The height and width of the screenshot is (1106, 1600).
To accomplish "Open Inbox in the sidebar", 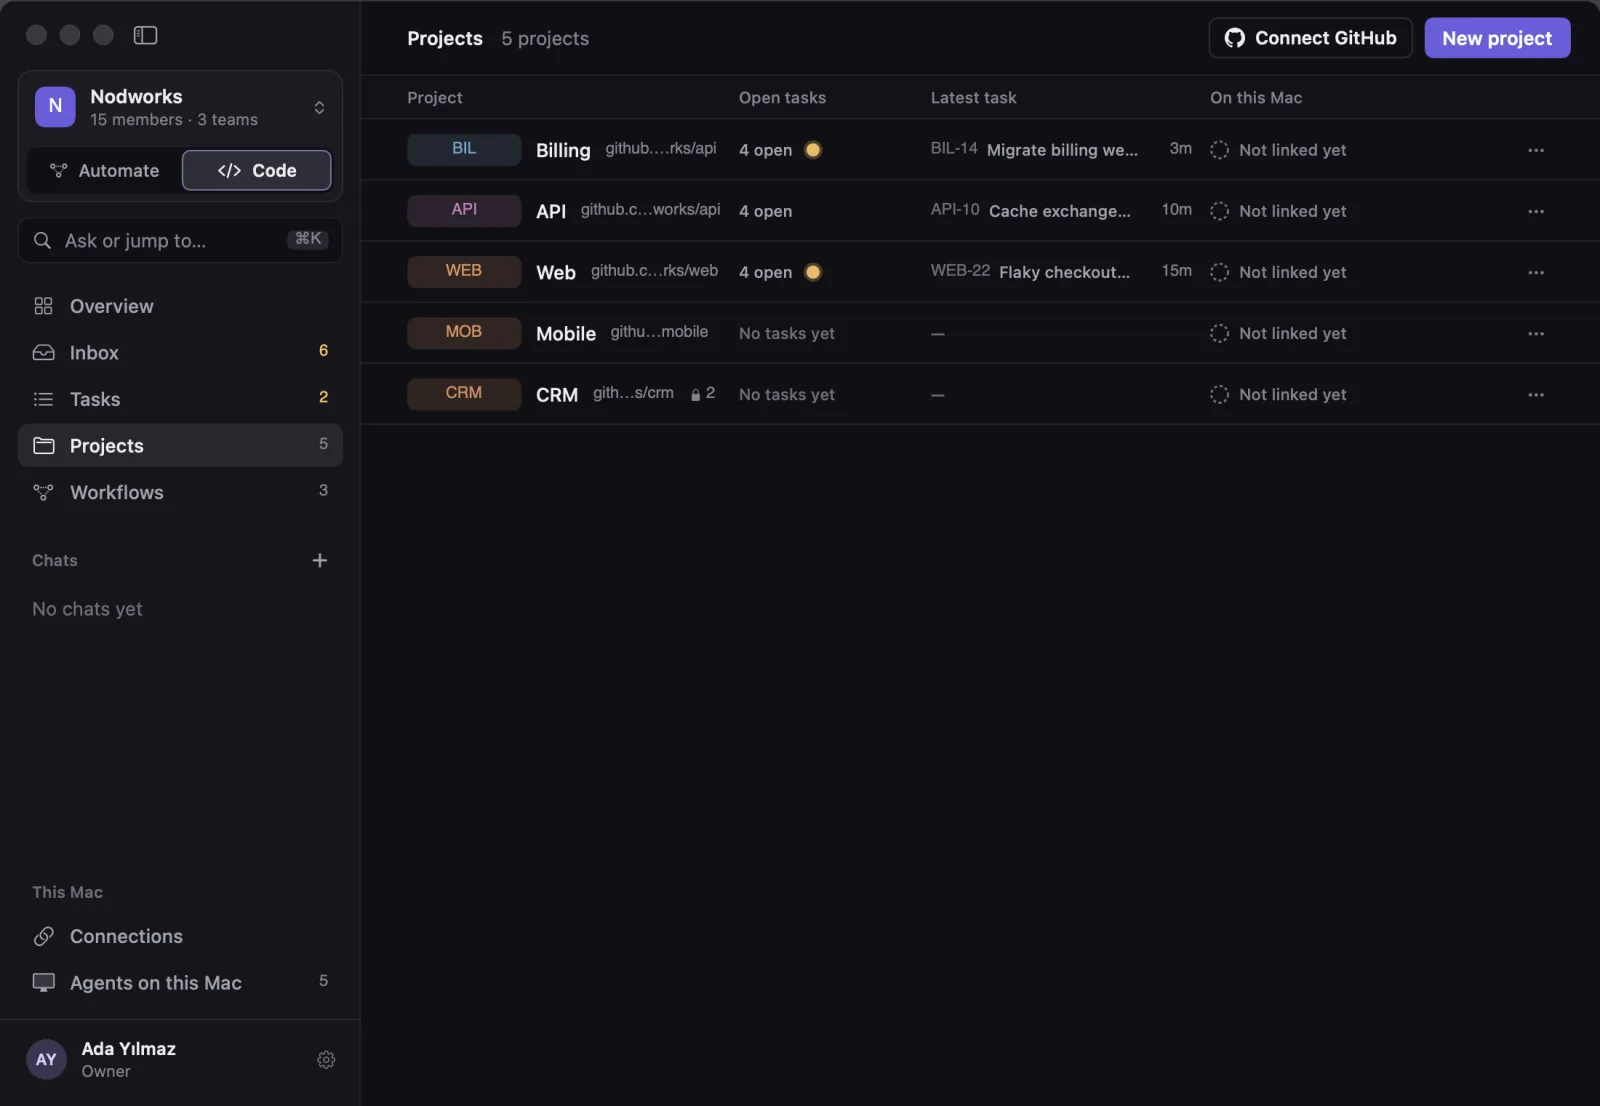I will click(180, 352).
